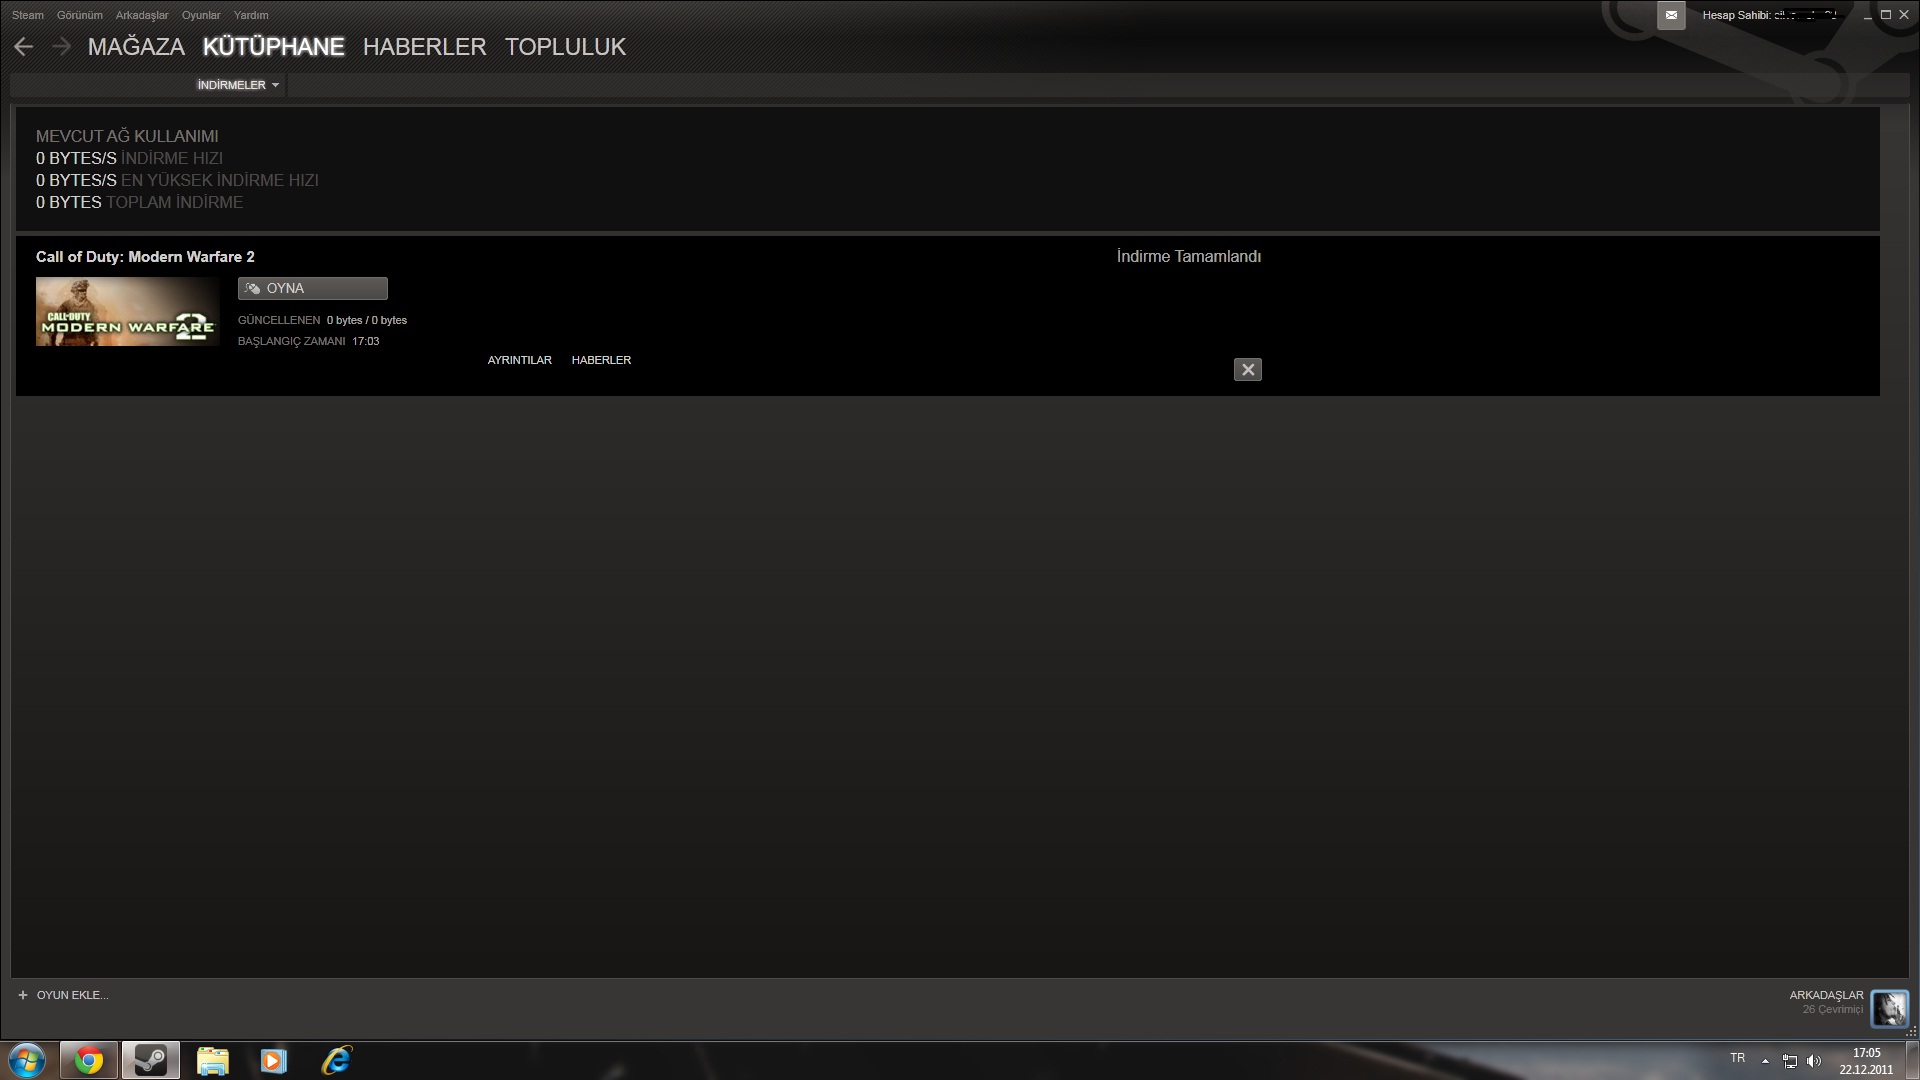Click the Call of Duty: Modern Warfare 2 title

(x=145, y=257)
